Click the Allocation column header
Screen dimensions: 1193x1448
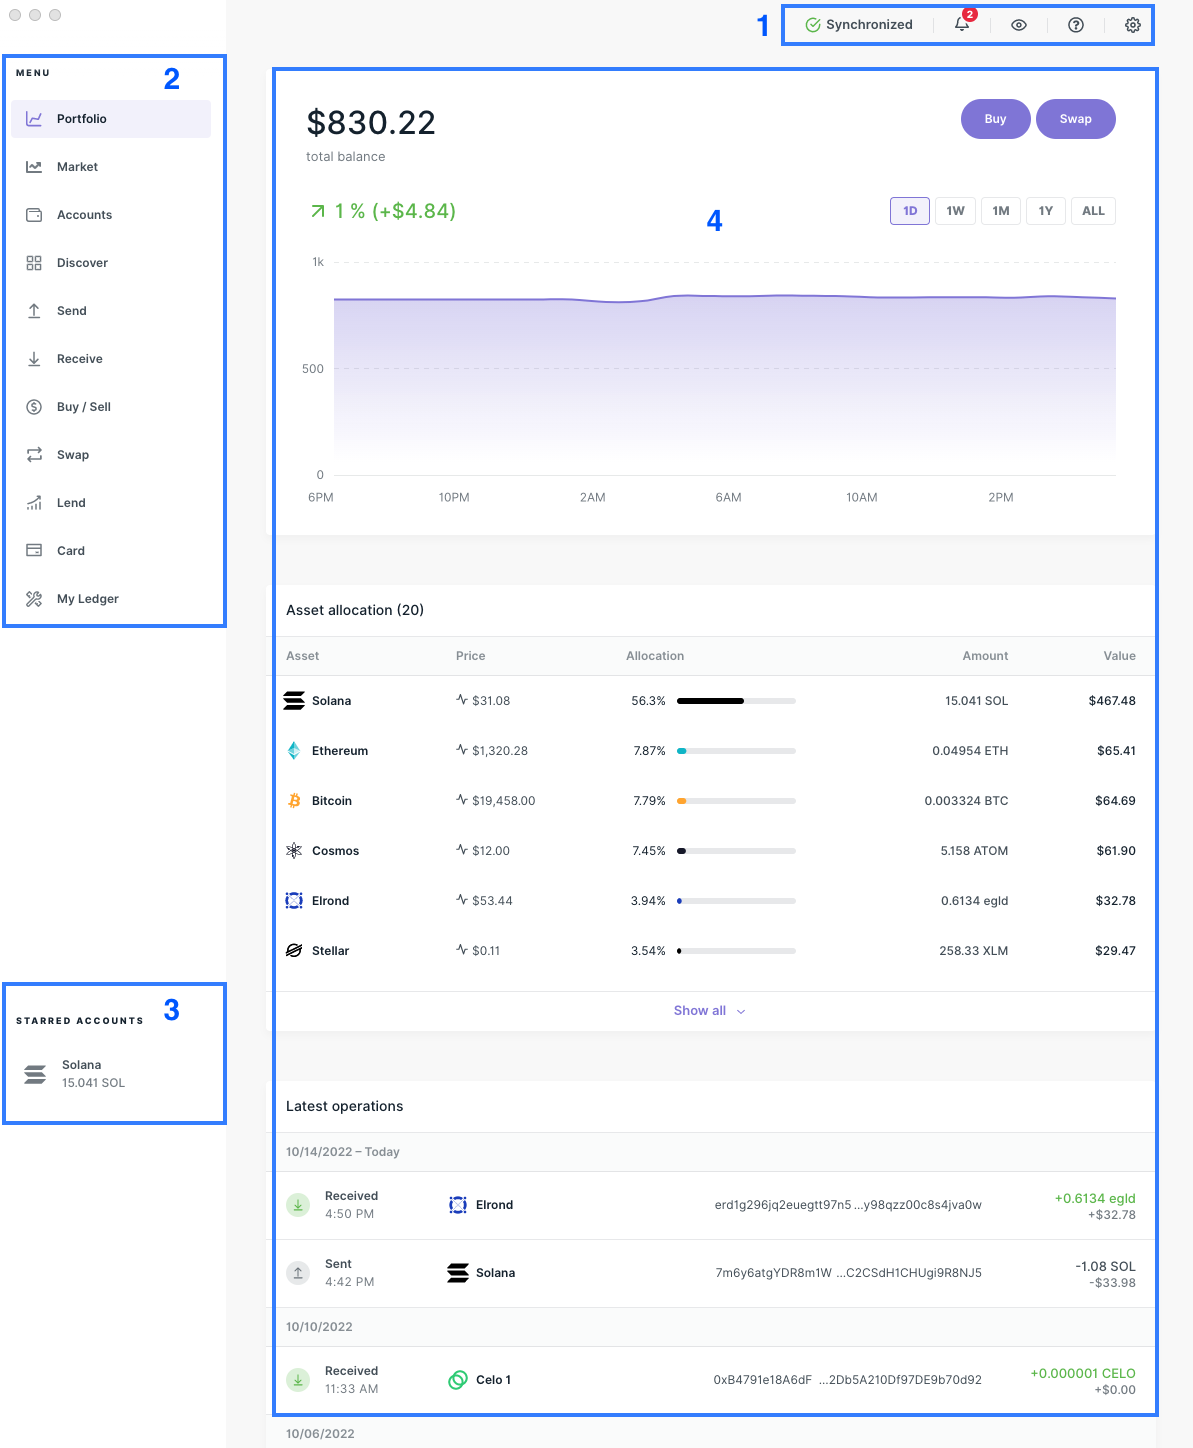(x=655, y=656)
